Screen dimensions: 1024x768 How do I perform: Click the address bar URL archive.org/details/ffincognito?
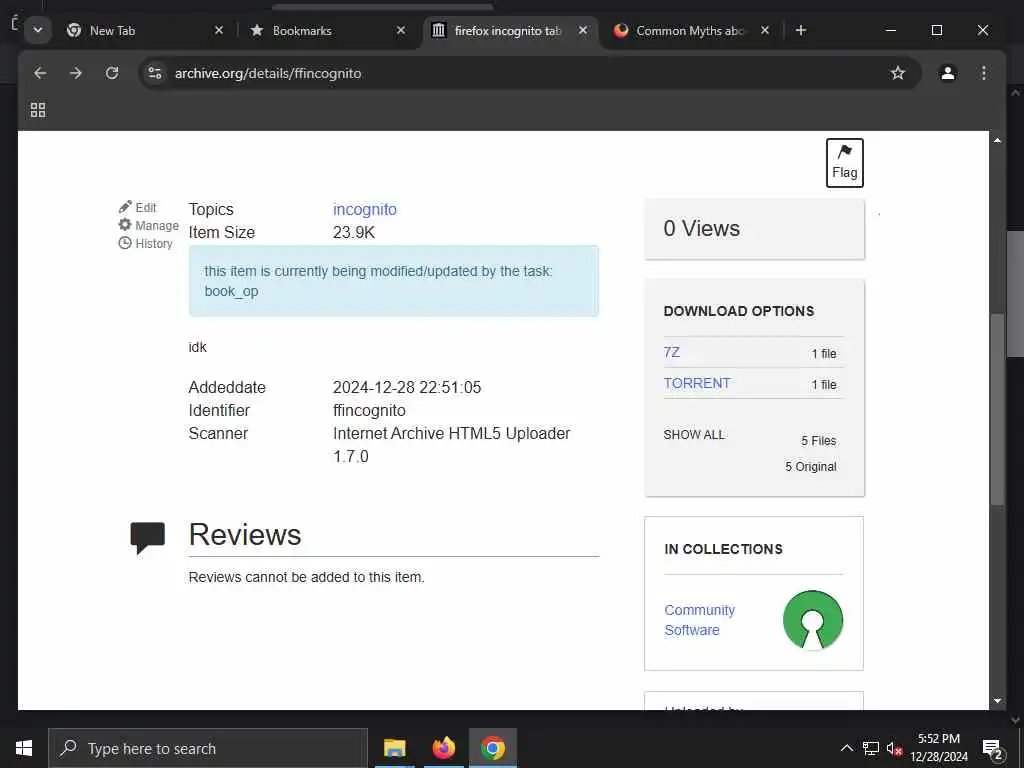[268, 73]
